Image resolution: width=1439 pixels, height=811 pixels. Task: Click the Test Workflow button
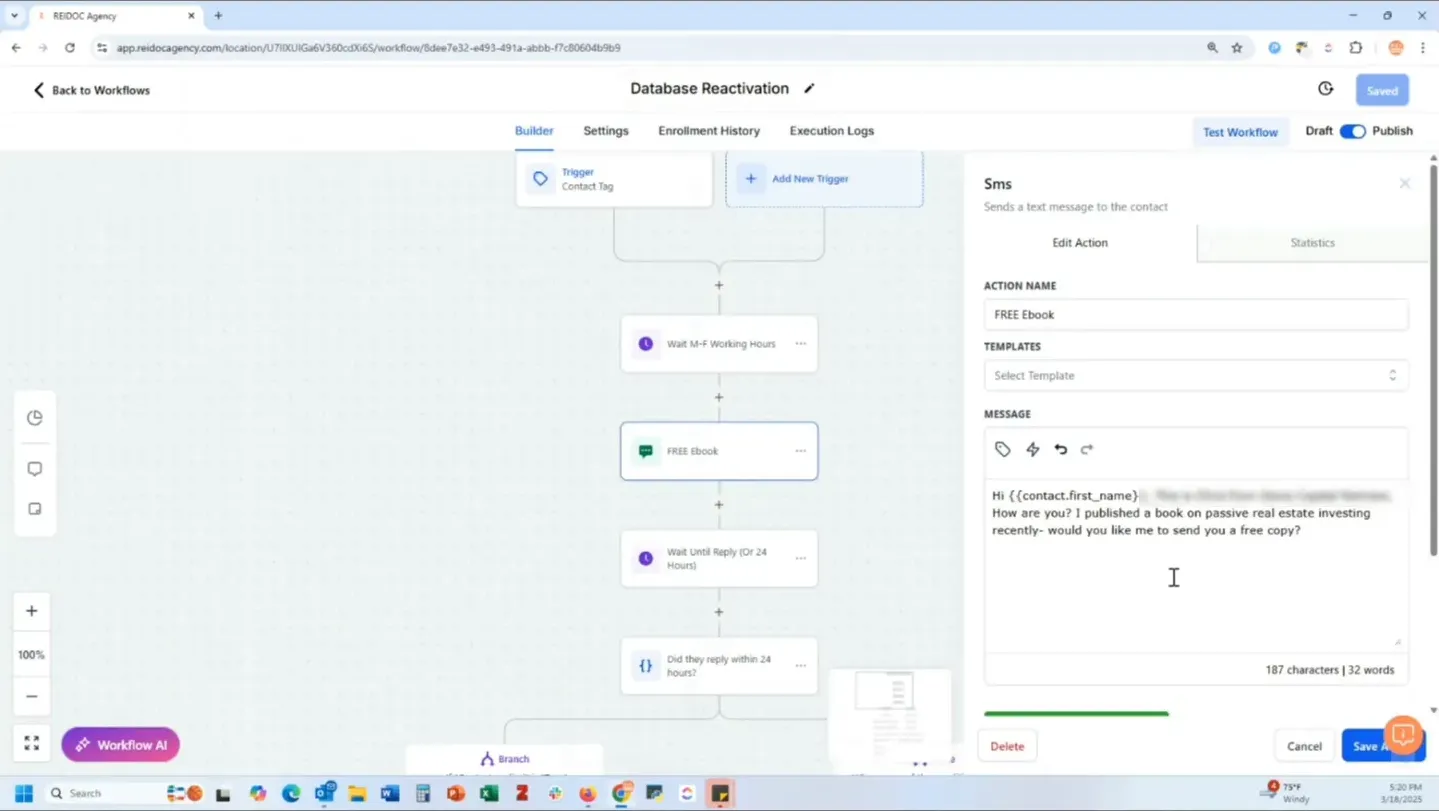click(1240, 132)
